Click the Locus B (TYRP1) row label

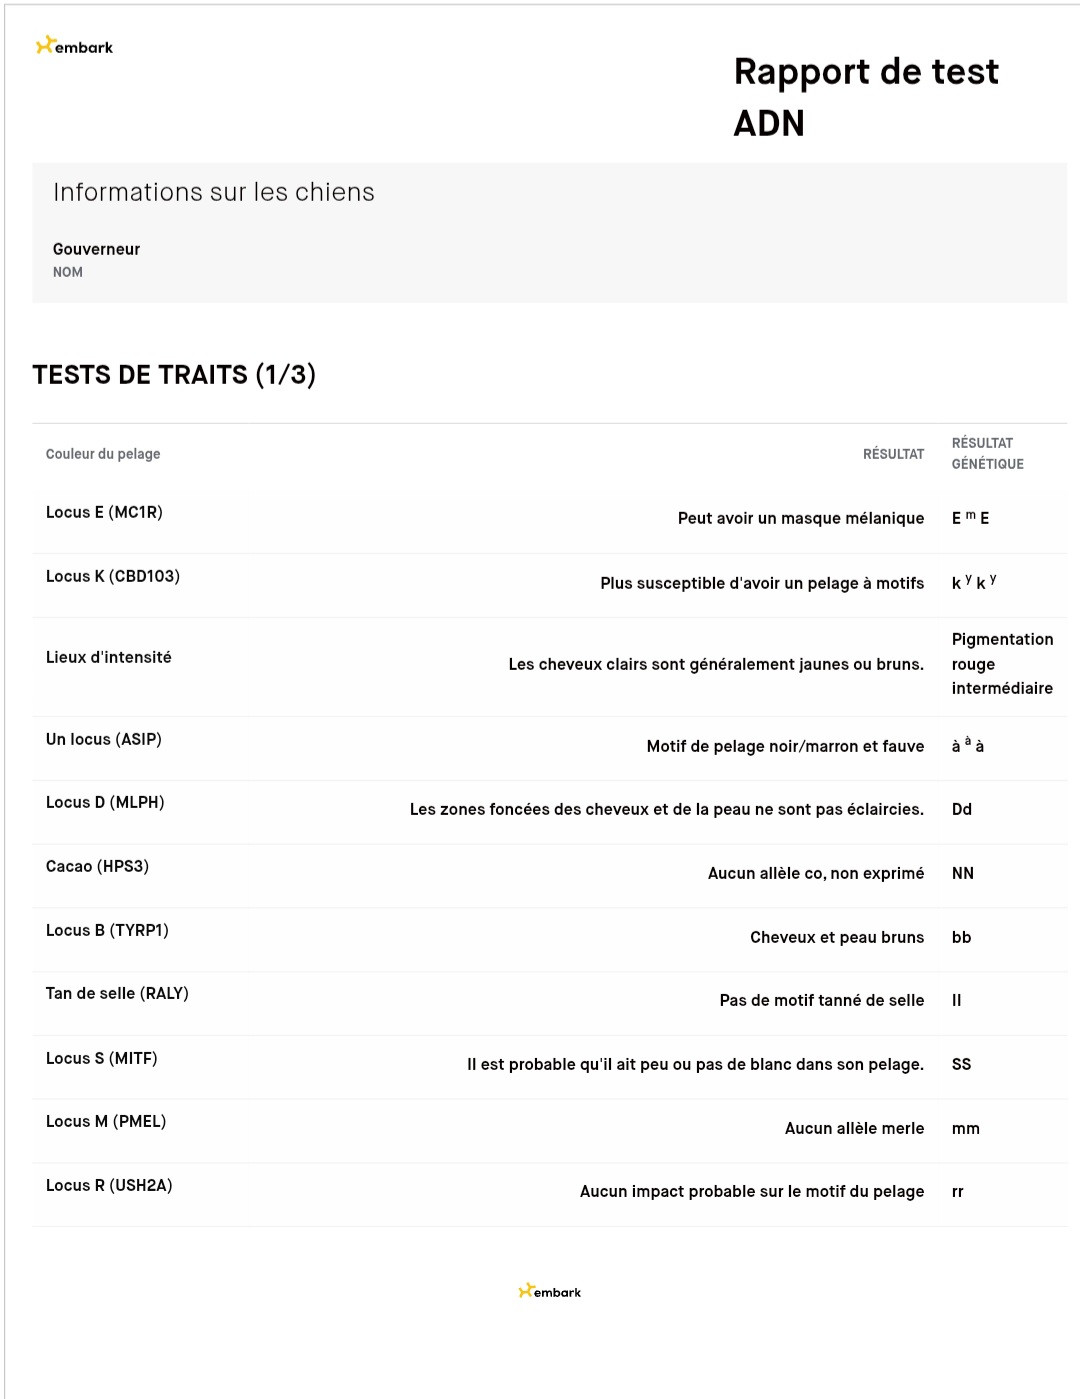coord(107,930)
